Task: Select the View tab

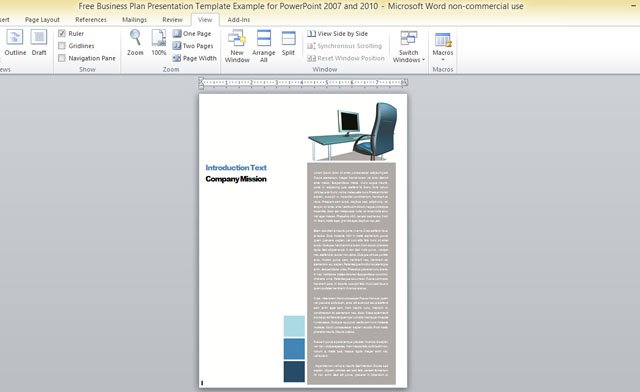Action: (205, 19)
